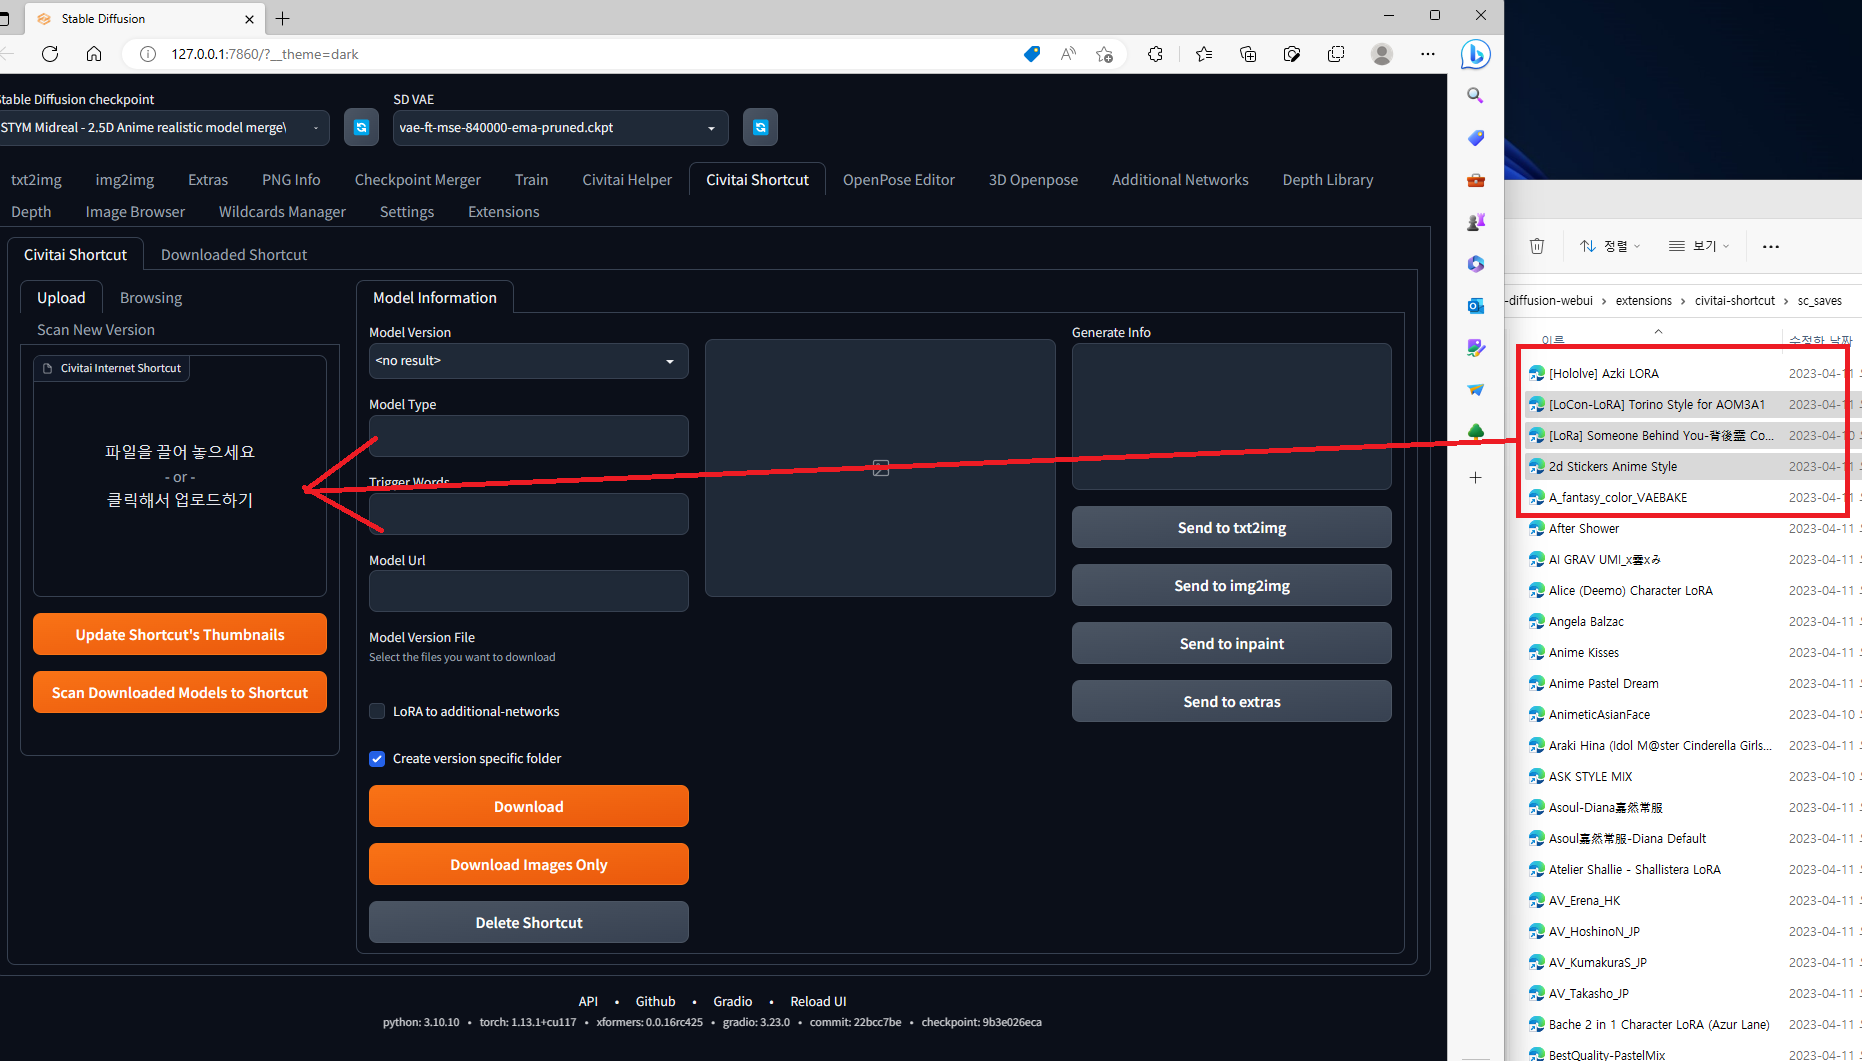Open the Image Browser tab
The height and width of the screenshot is (1061, 1862).
135,212
